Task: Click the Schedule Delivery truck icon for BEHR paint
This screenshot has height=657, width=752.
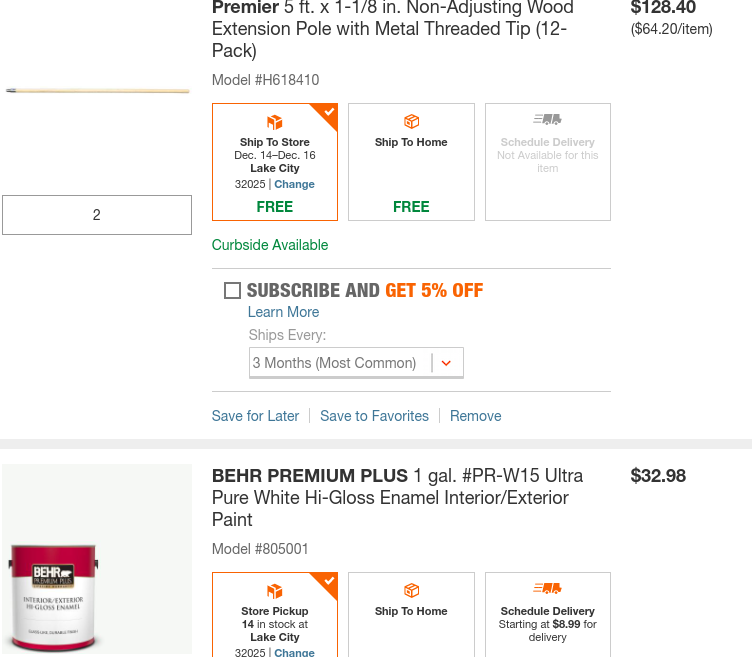Action: tap(547, 589)
